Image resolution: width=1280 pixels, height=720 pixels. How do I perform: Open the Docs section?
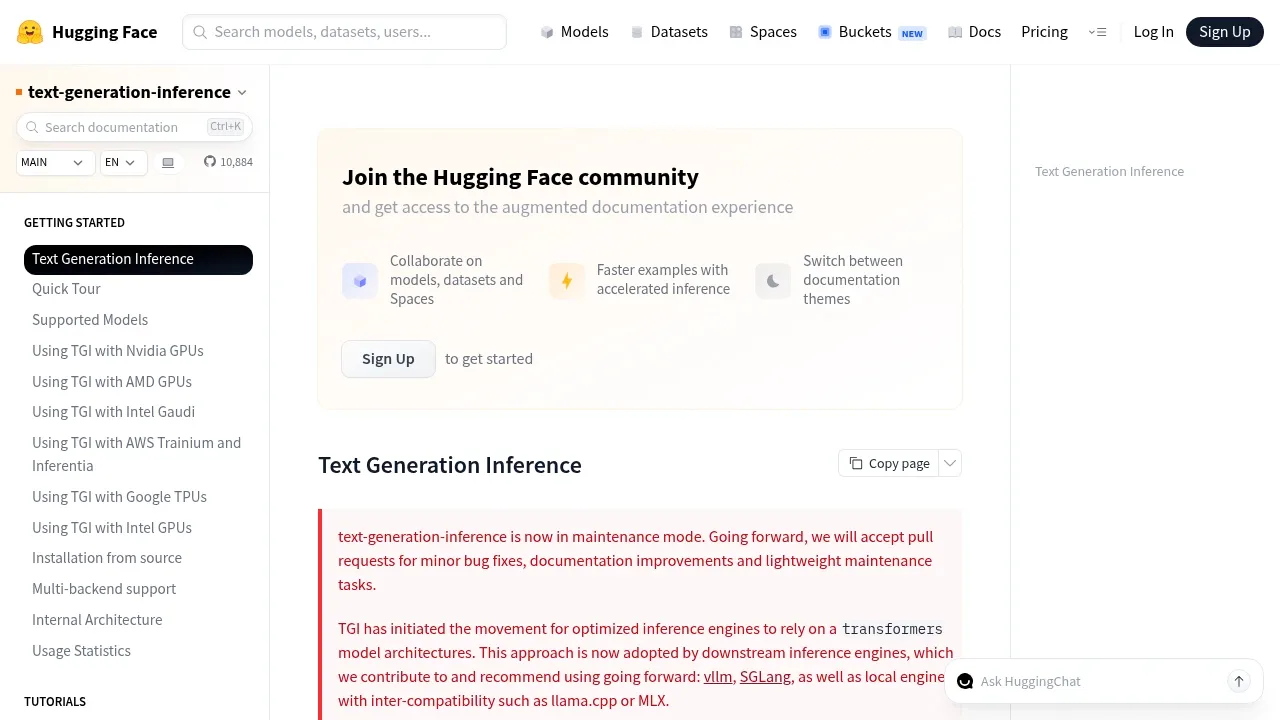coord(974,32)
